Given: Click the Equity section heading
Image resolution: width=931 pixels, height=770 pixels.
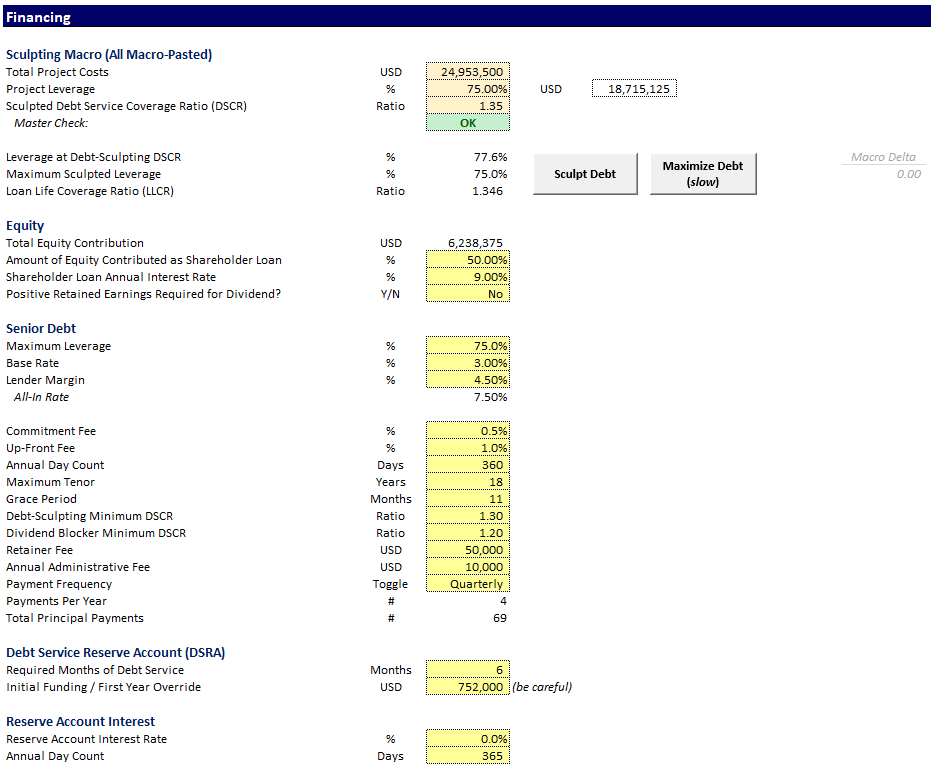Looking at the screenshot, I should click(x=25, y=226).
